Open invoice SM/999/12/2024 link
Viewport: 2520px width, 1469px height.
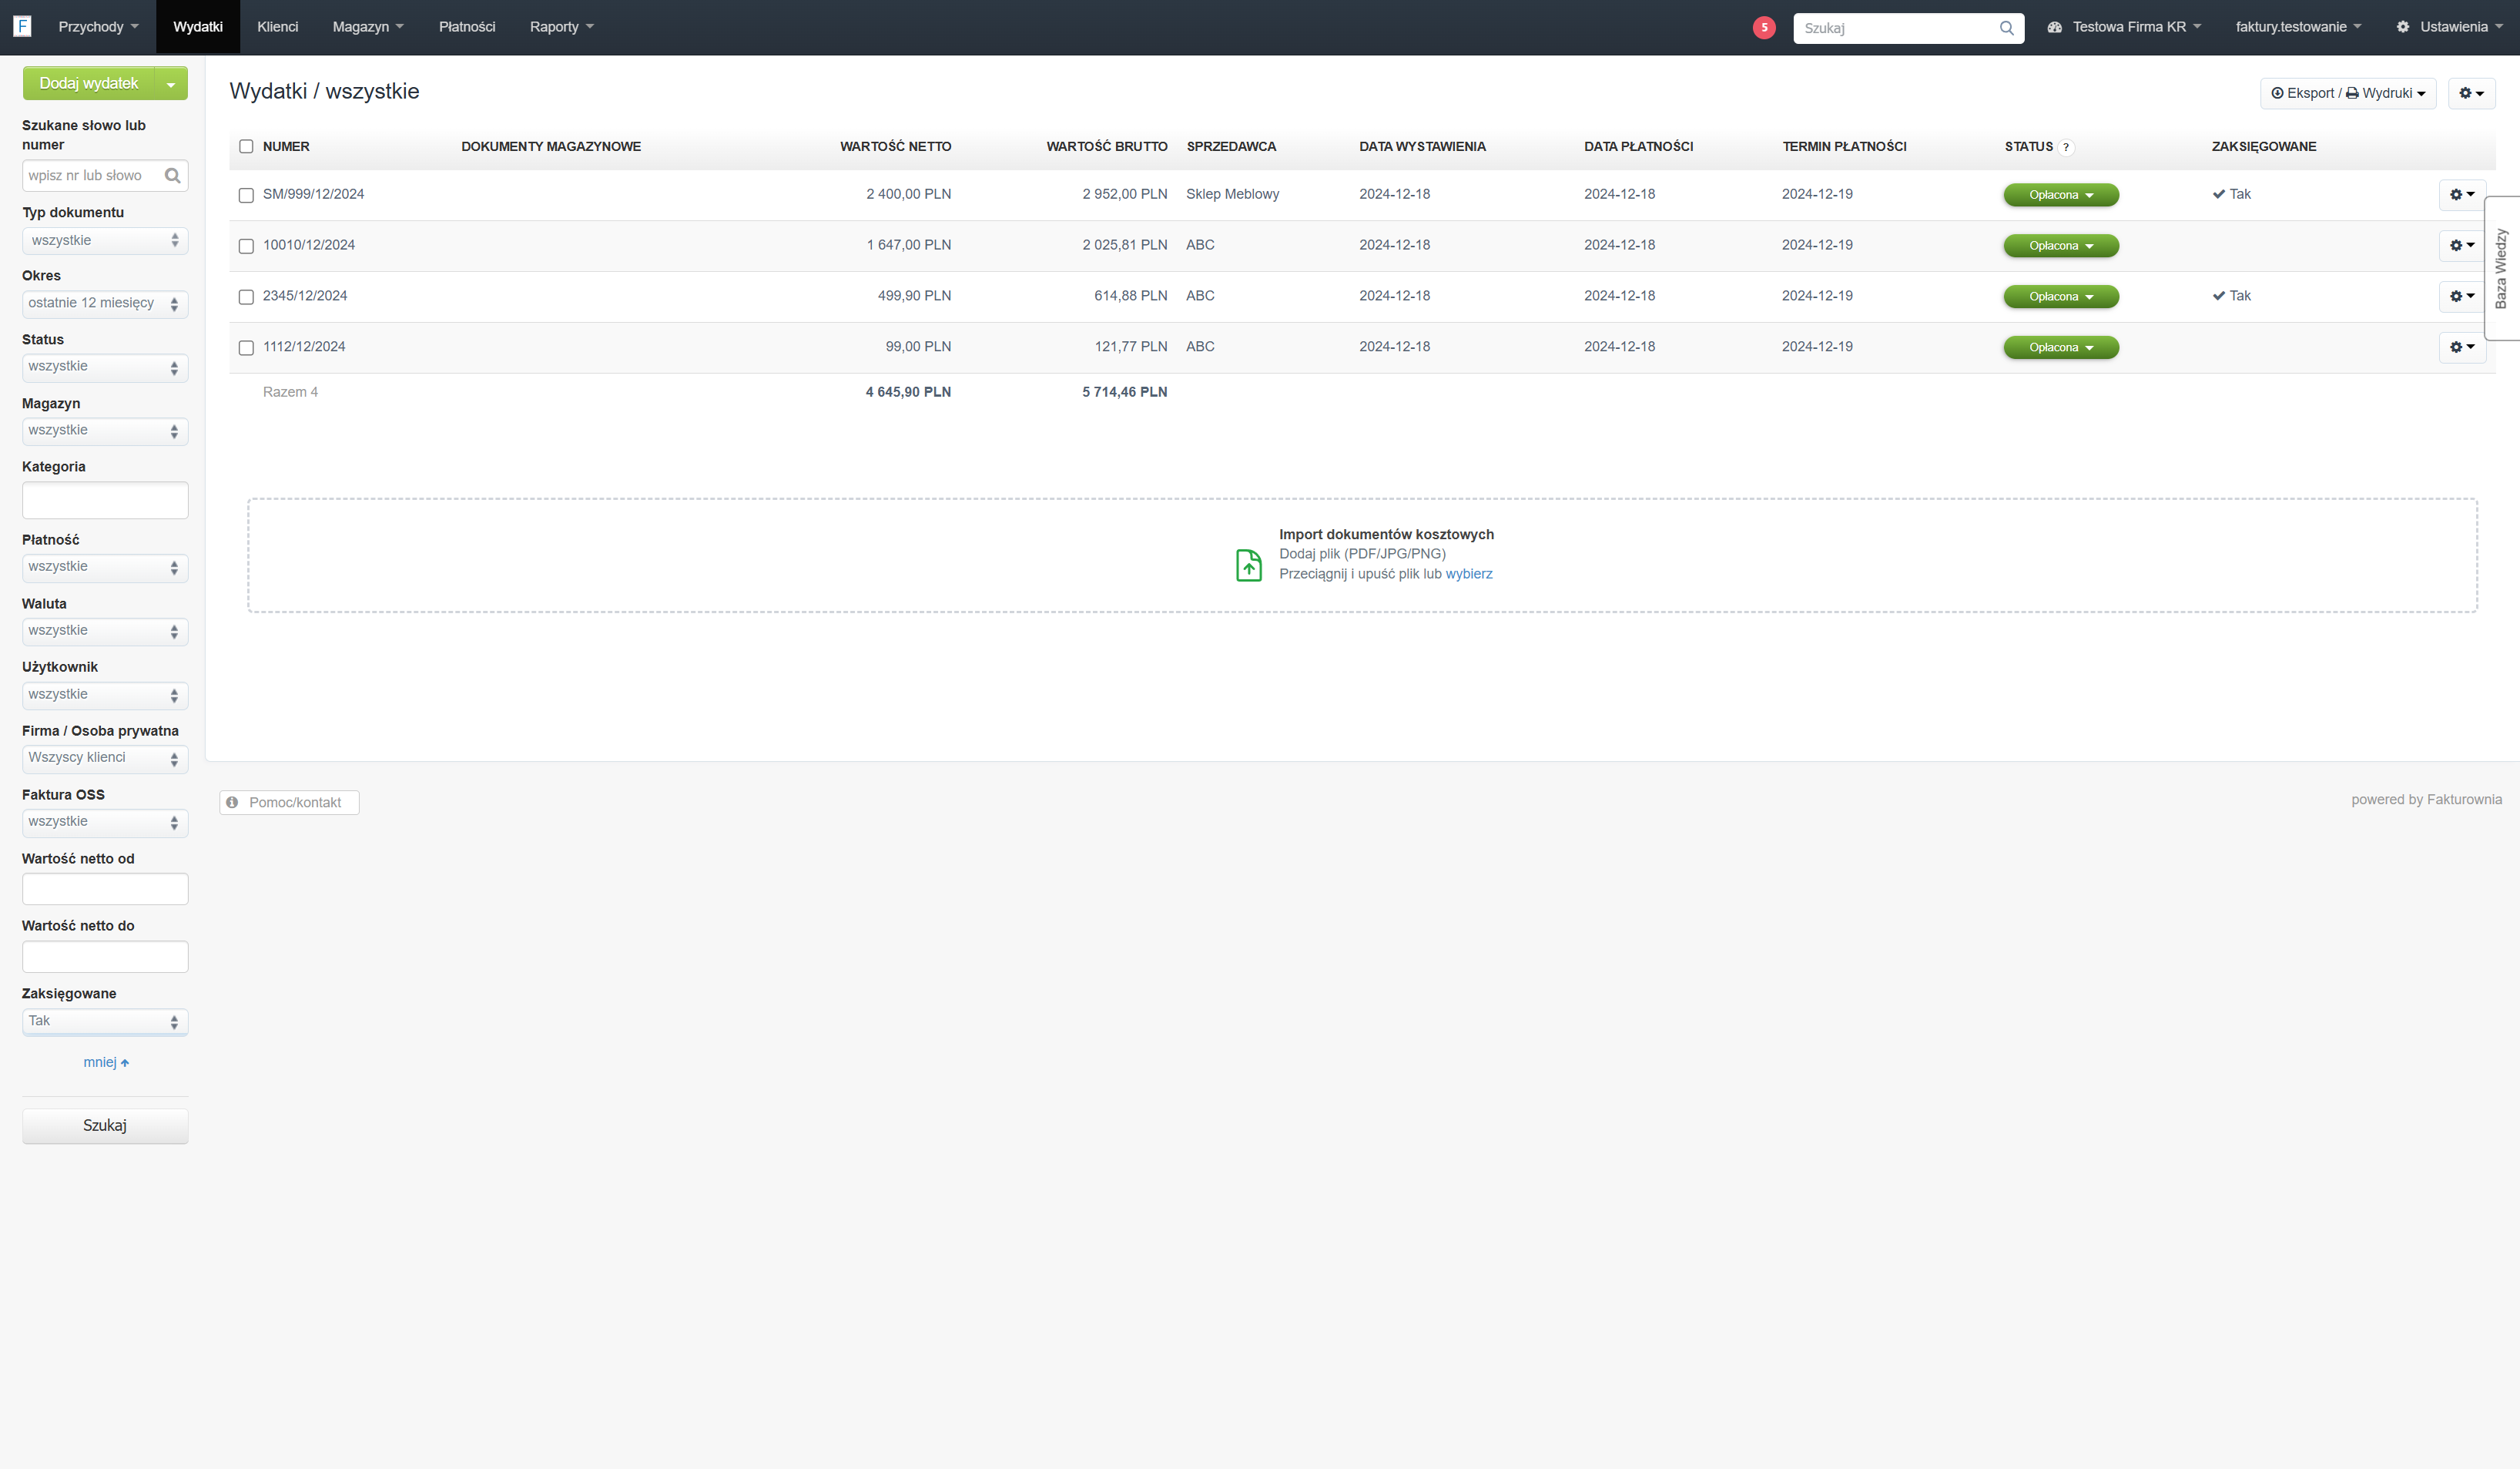coord(313,194)
